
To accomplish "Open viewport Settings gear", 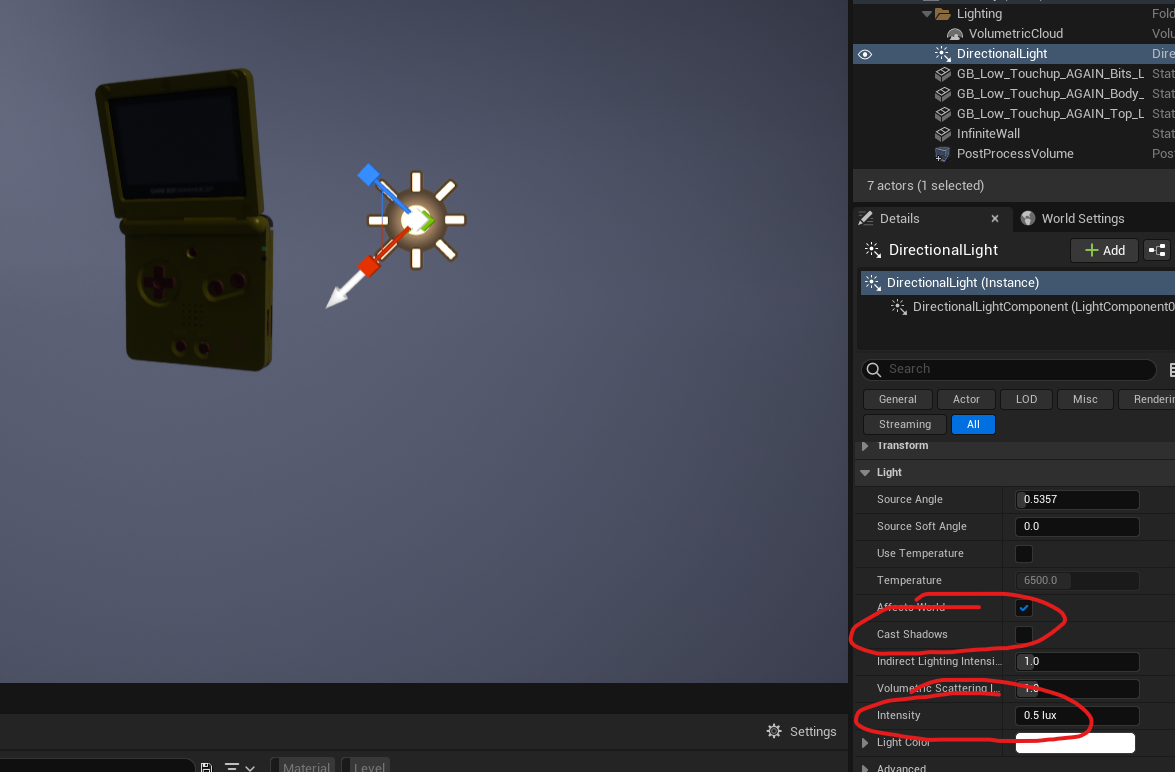I will (x=774, y=731).
